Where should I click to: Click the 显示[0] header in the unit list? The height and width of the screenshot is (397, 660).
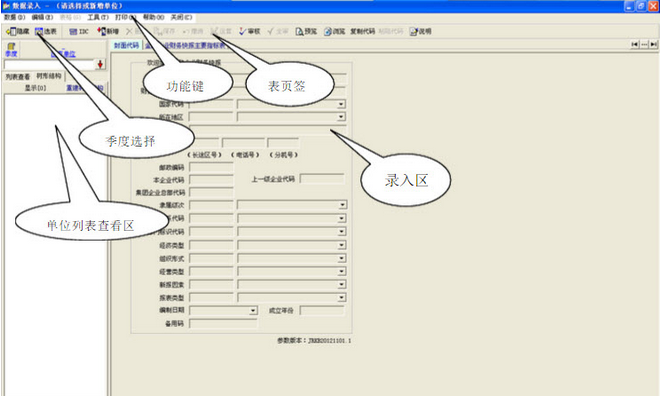[x=35, y=88]
